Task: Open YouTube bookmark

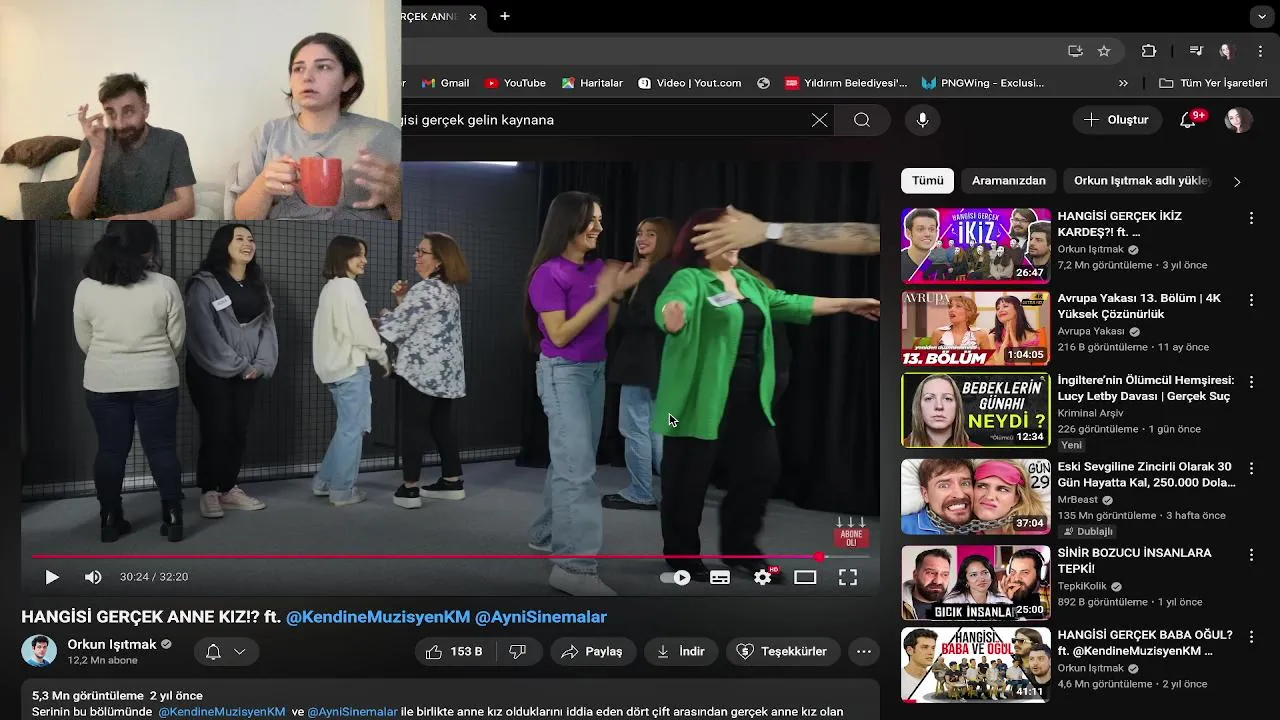Action: 515,83
